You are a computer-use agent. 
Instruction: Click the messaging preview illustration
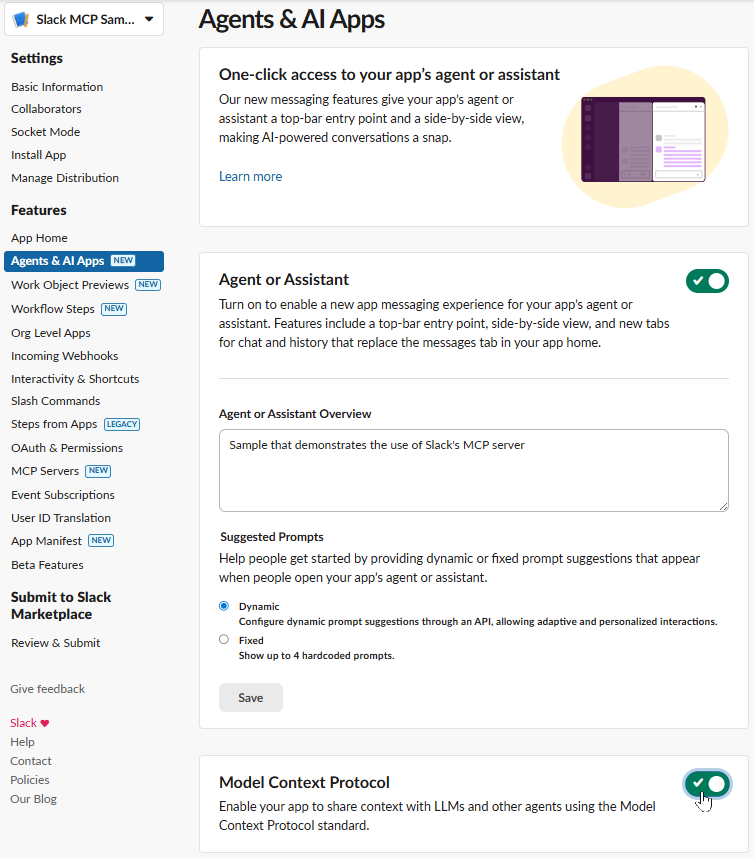tap(643, 139)
